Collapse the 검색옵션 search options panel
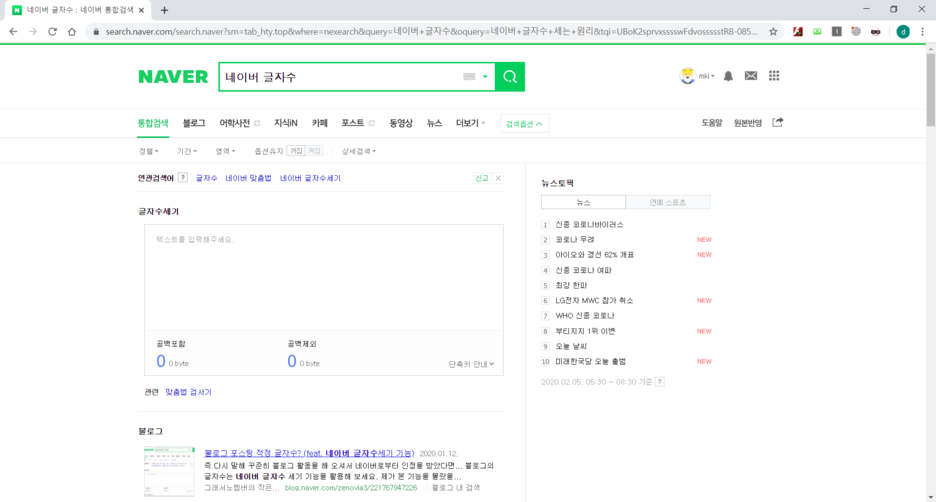 [524, 124]
